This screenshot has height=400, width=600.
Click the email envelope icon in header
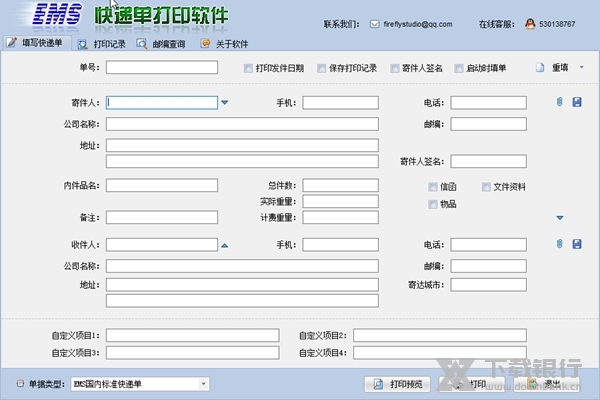374,24
